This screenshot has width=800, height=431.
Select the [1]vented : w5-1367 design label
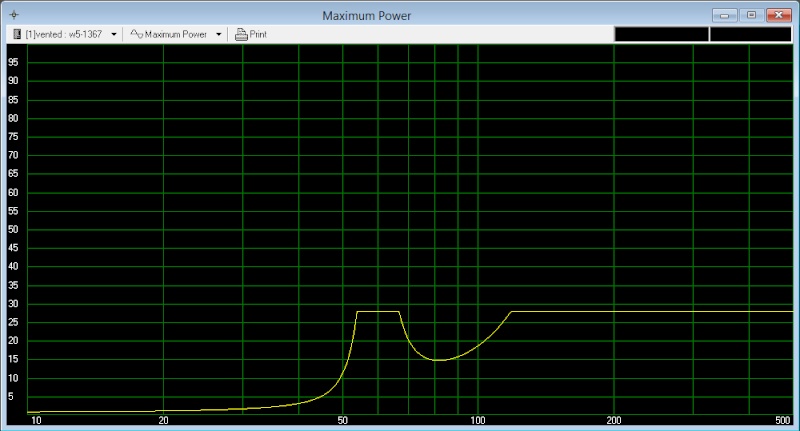(x=64, y=34)
